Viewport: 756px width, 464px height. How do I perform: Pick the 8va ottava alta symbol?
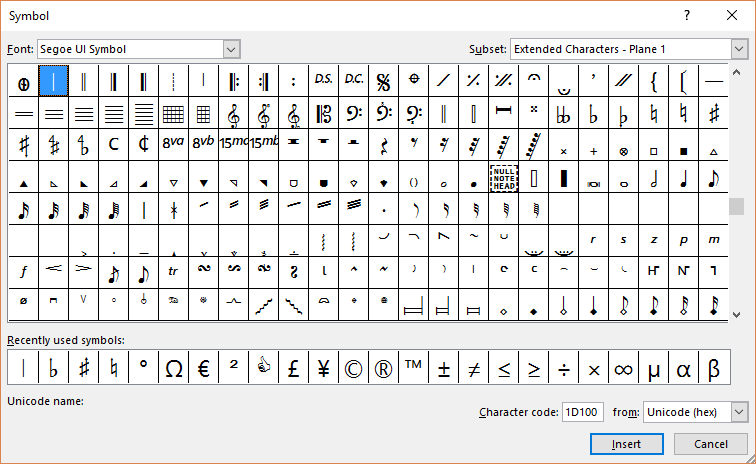(x=173, y=145)
